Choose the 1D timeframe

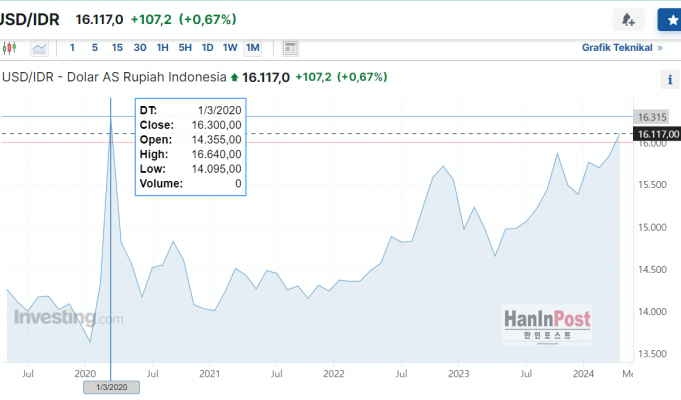(207, 47)
